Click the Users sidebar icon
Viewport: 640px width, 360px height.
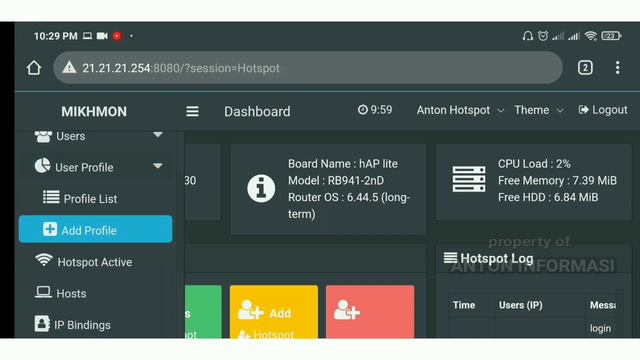click(43, 136)
